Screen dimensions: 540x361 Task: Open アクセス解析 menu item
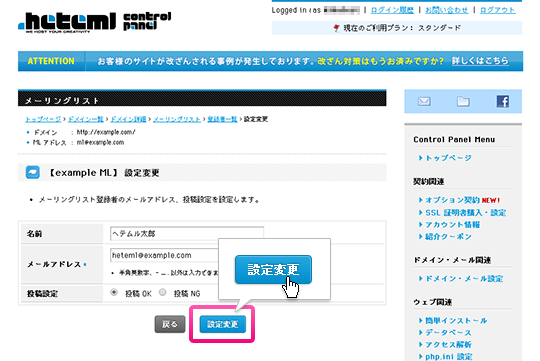[x=448, y=344]
